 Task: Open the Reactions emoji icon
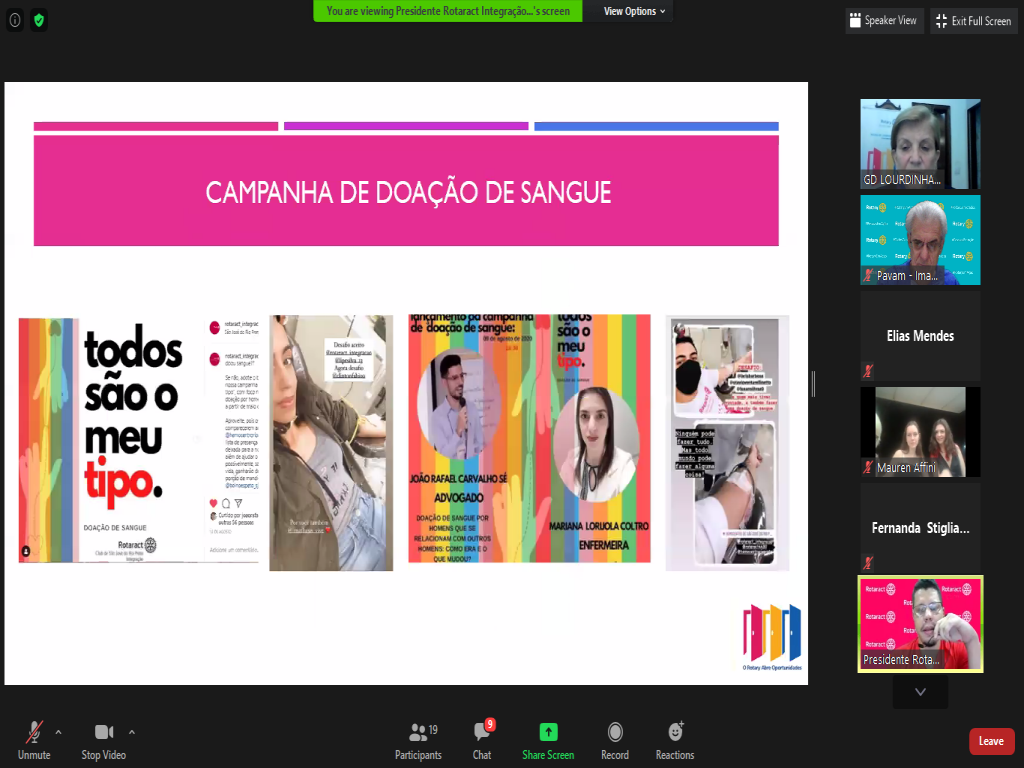pyautogui.click(x=675, y=732)
